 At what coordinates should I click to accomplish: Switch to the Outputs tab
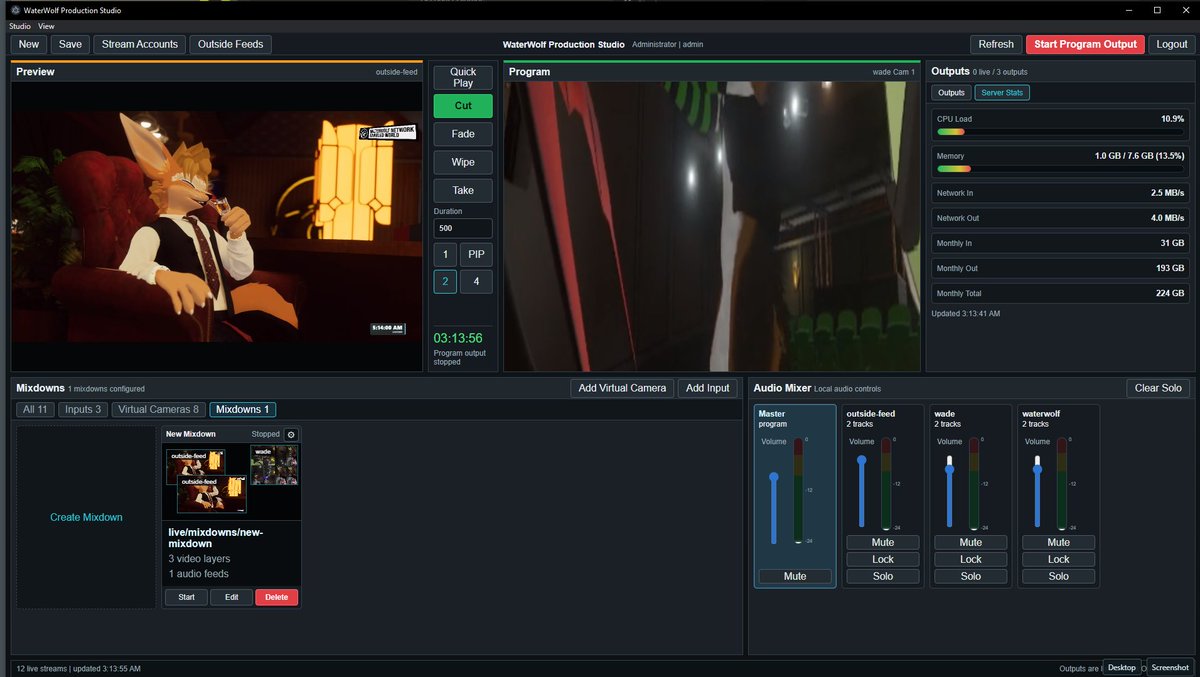[951, 93]
